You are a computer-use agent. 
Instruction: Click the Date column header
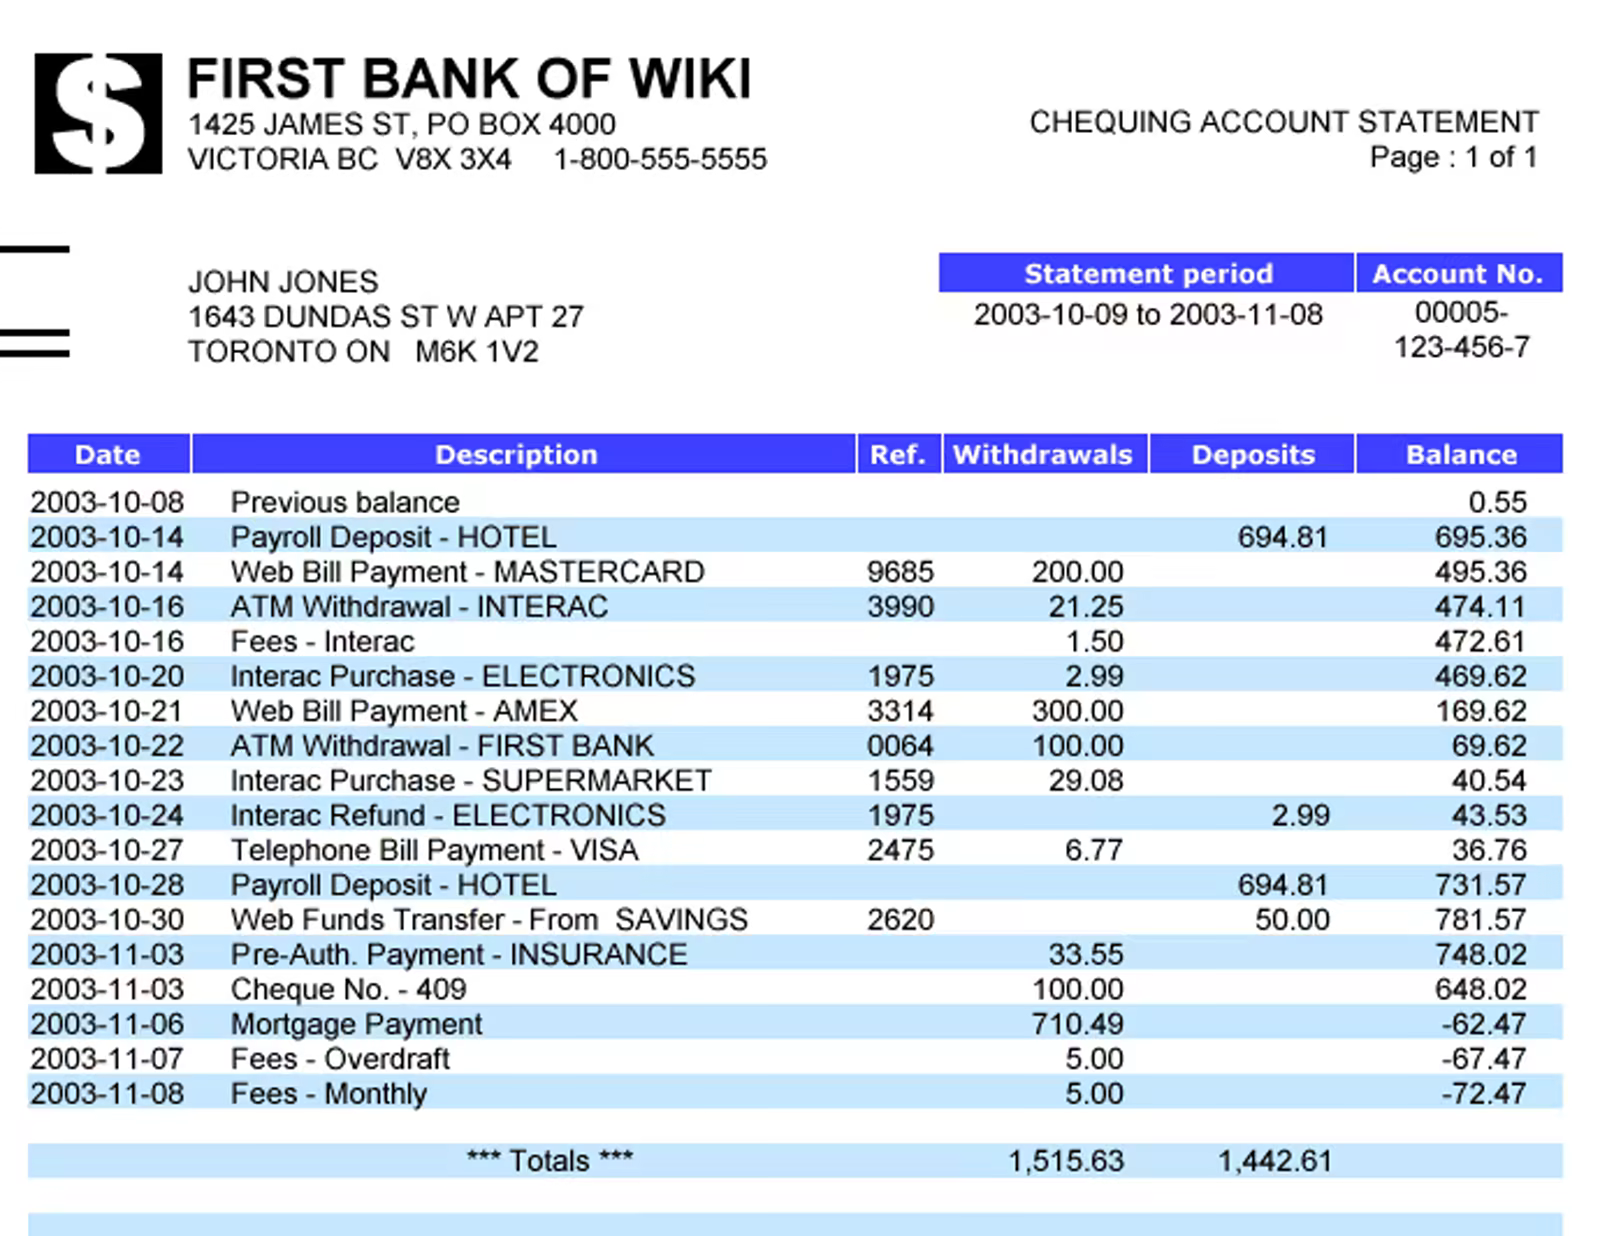click(x=108, y=454)
